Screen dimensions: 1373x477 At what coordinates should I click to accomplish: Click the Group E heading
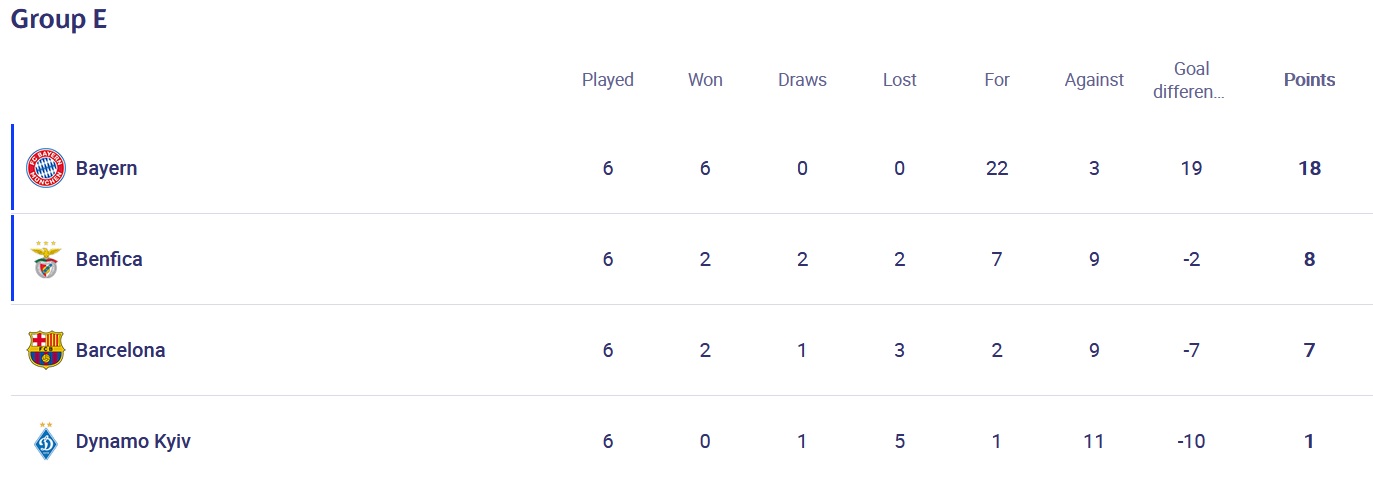pos(59,19)
